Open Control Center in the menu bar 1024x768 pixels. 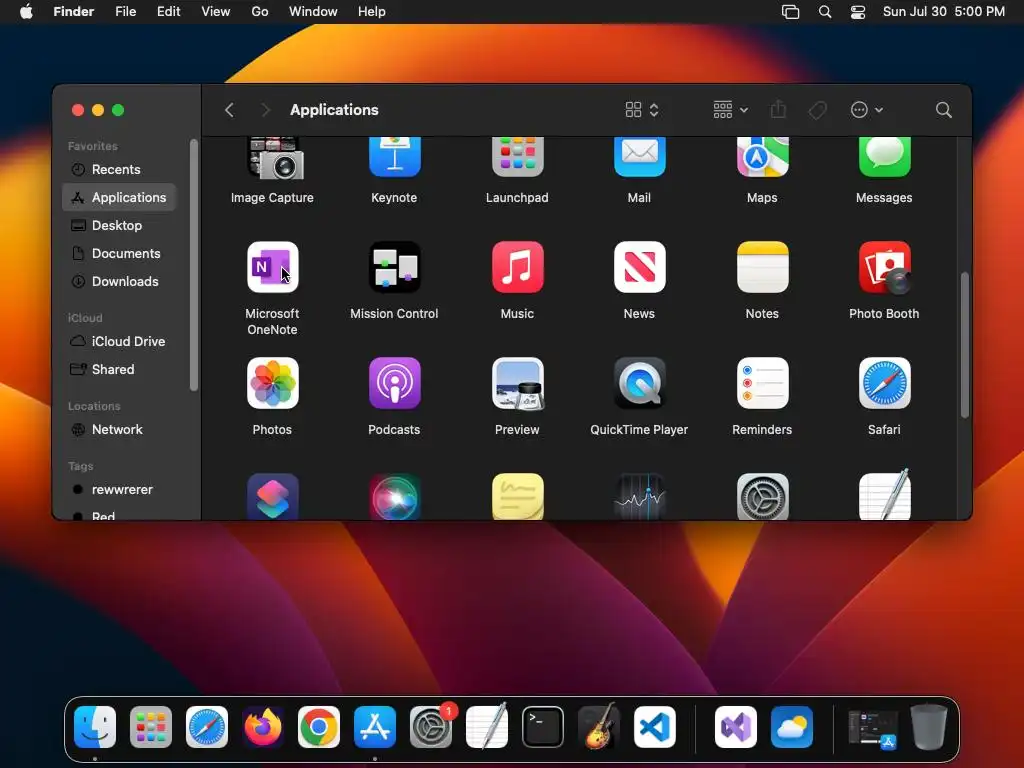[x=858, y=12]
